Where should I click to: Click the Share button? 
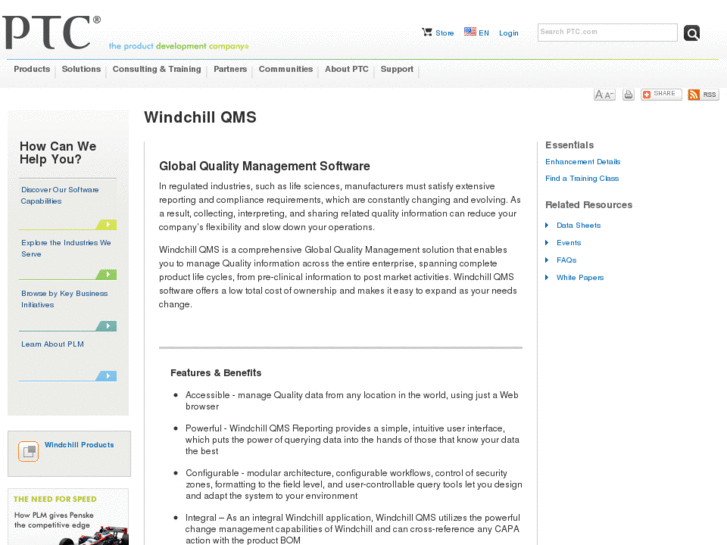coord(661,94)
